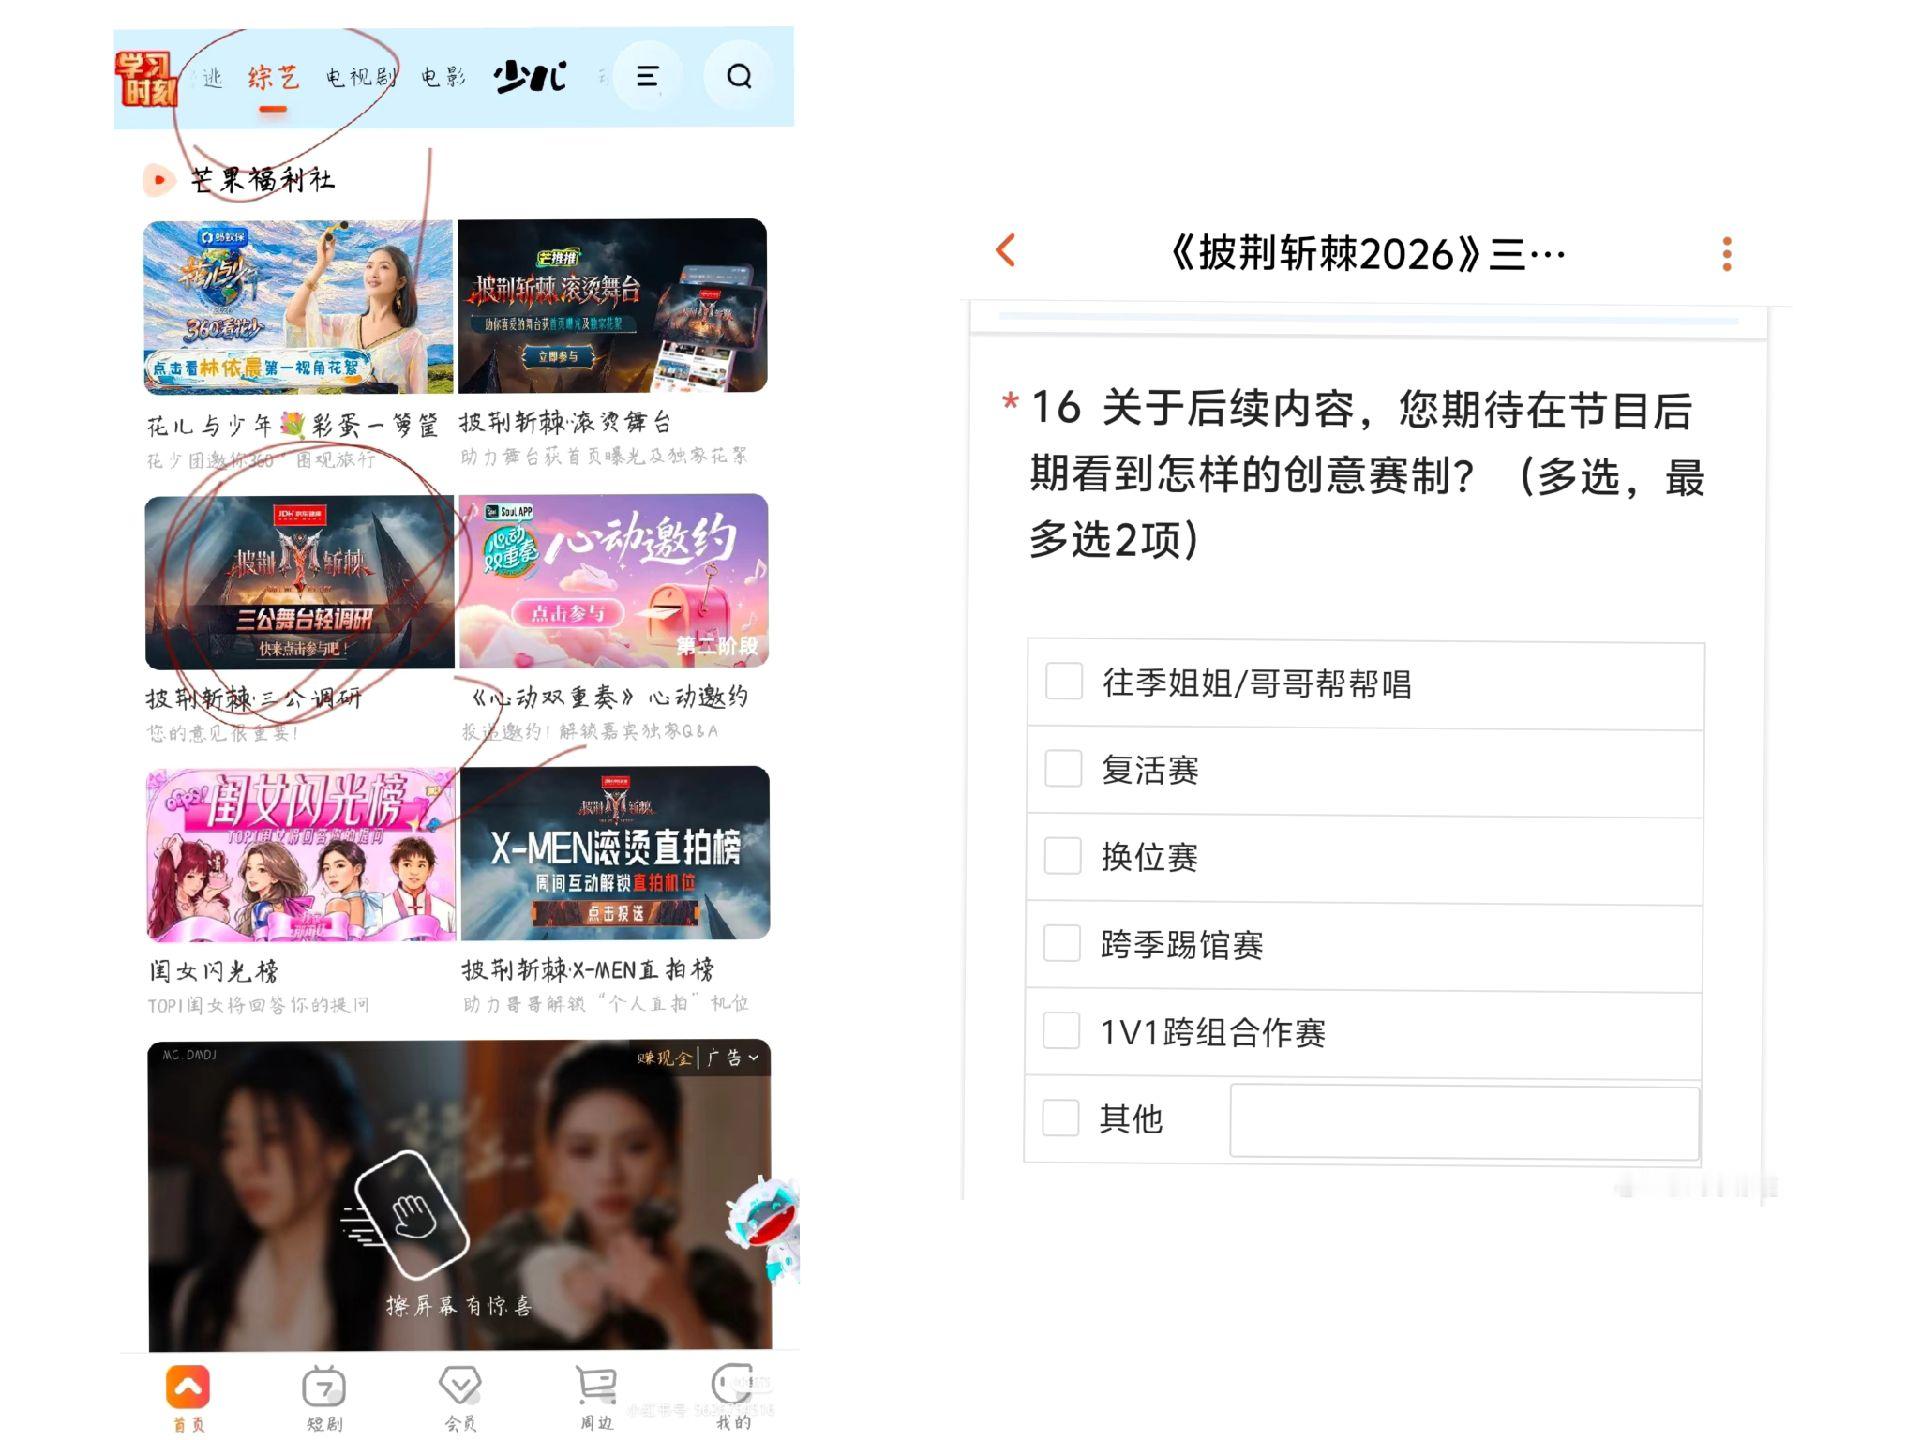Open the 《心动双重奏》心动邀约 title
This screenshot has width=1920, height=1440.
(609, 696)
